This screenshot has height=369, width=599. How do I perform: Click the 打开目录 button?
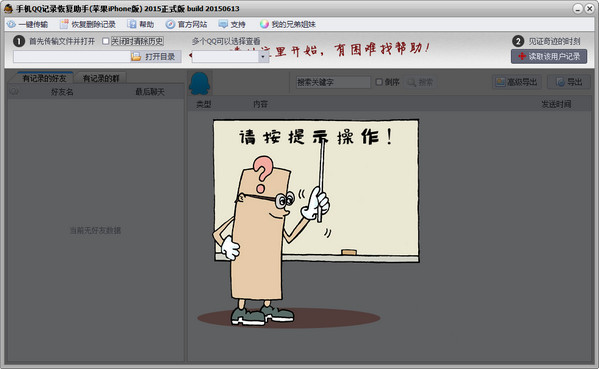click(155, 57)
